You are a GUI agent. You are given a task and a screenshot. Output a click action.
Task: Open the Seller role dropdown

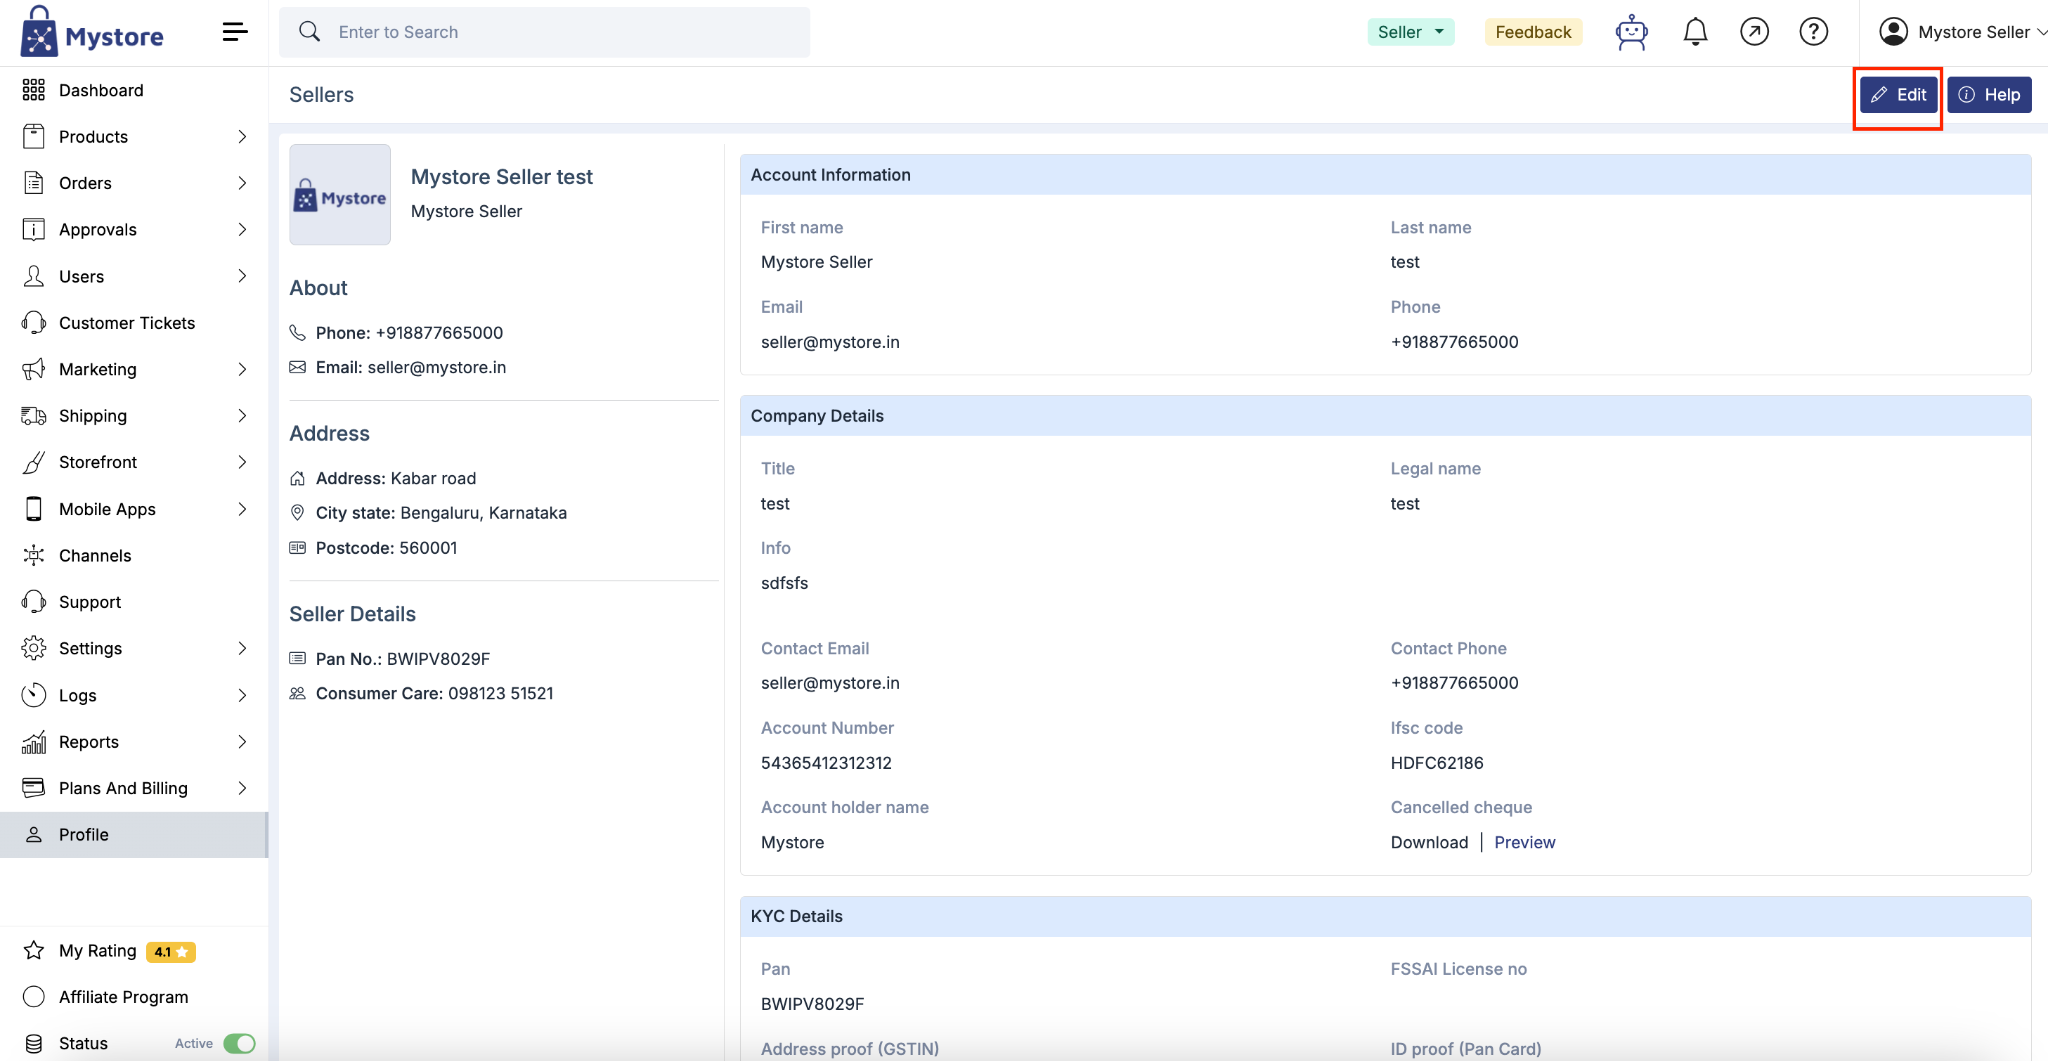(1411, 32)
